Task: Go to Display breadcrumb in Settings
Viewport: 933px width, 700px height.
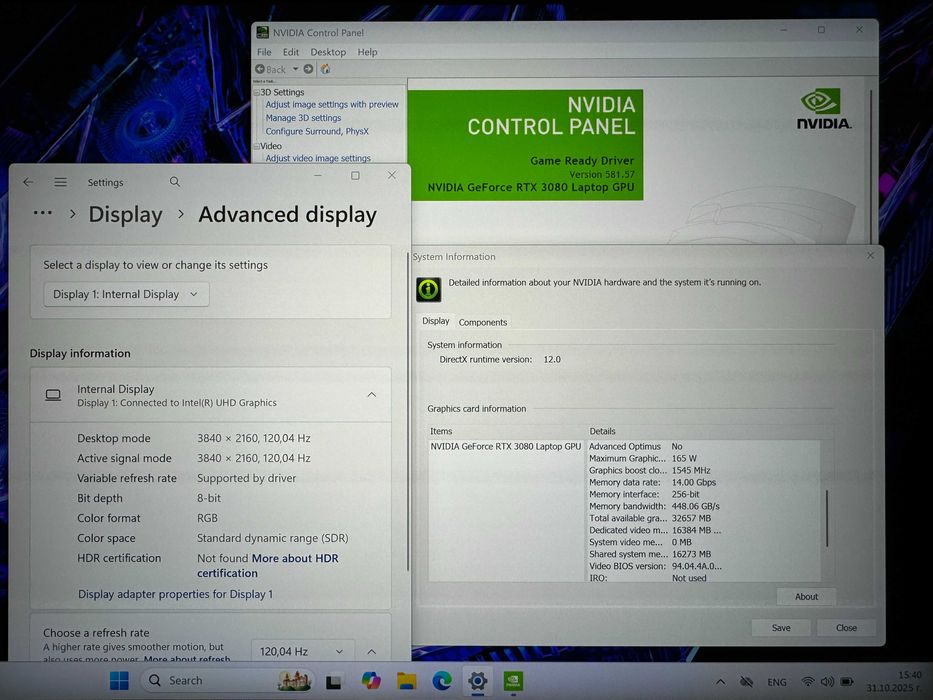Action: point(126,214)
